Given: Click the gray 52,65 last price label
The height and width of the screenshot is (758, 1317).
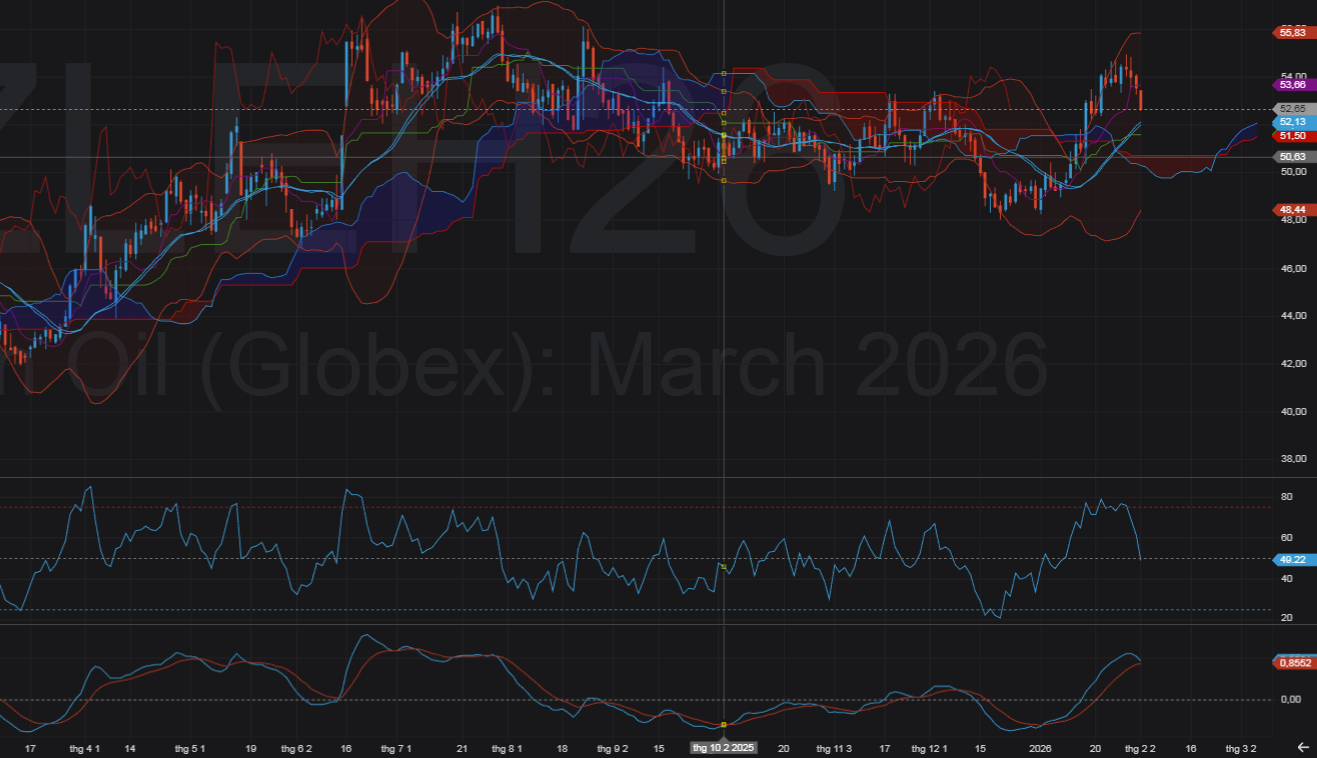Looking at the screenshot, I should 1293,108.
